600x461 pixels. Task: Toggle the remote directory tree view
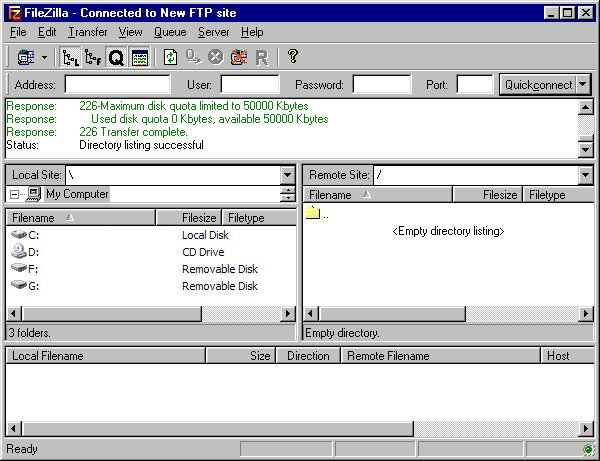[x=93, y=57]
